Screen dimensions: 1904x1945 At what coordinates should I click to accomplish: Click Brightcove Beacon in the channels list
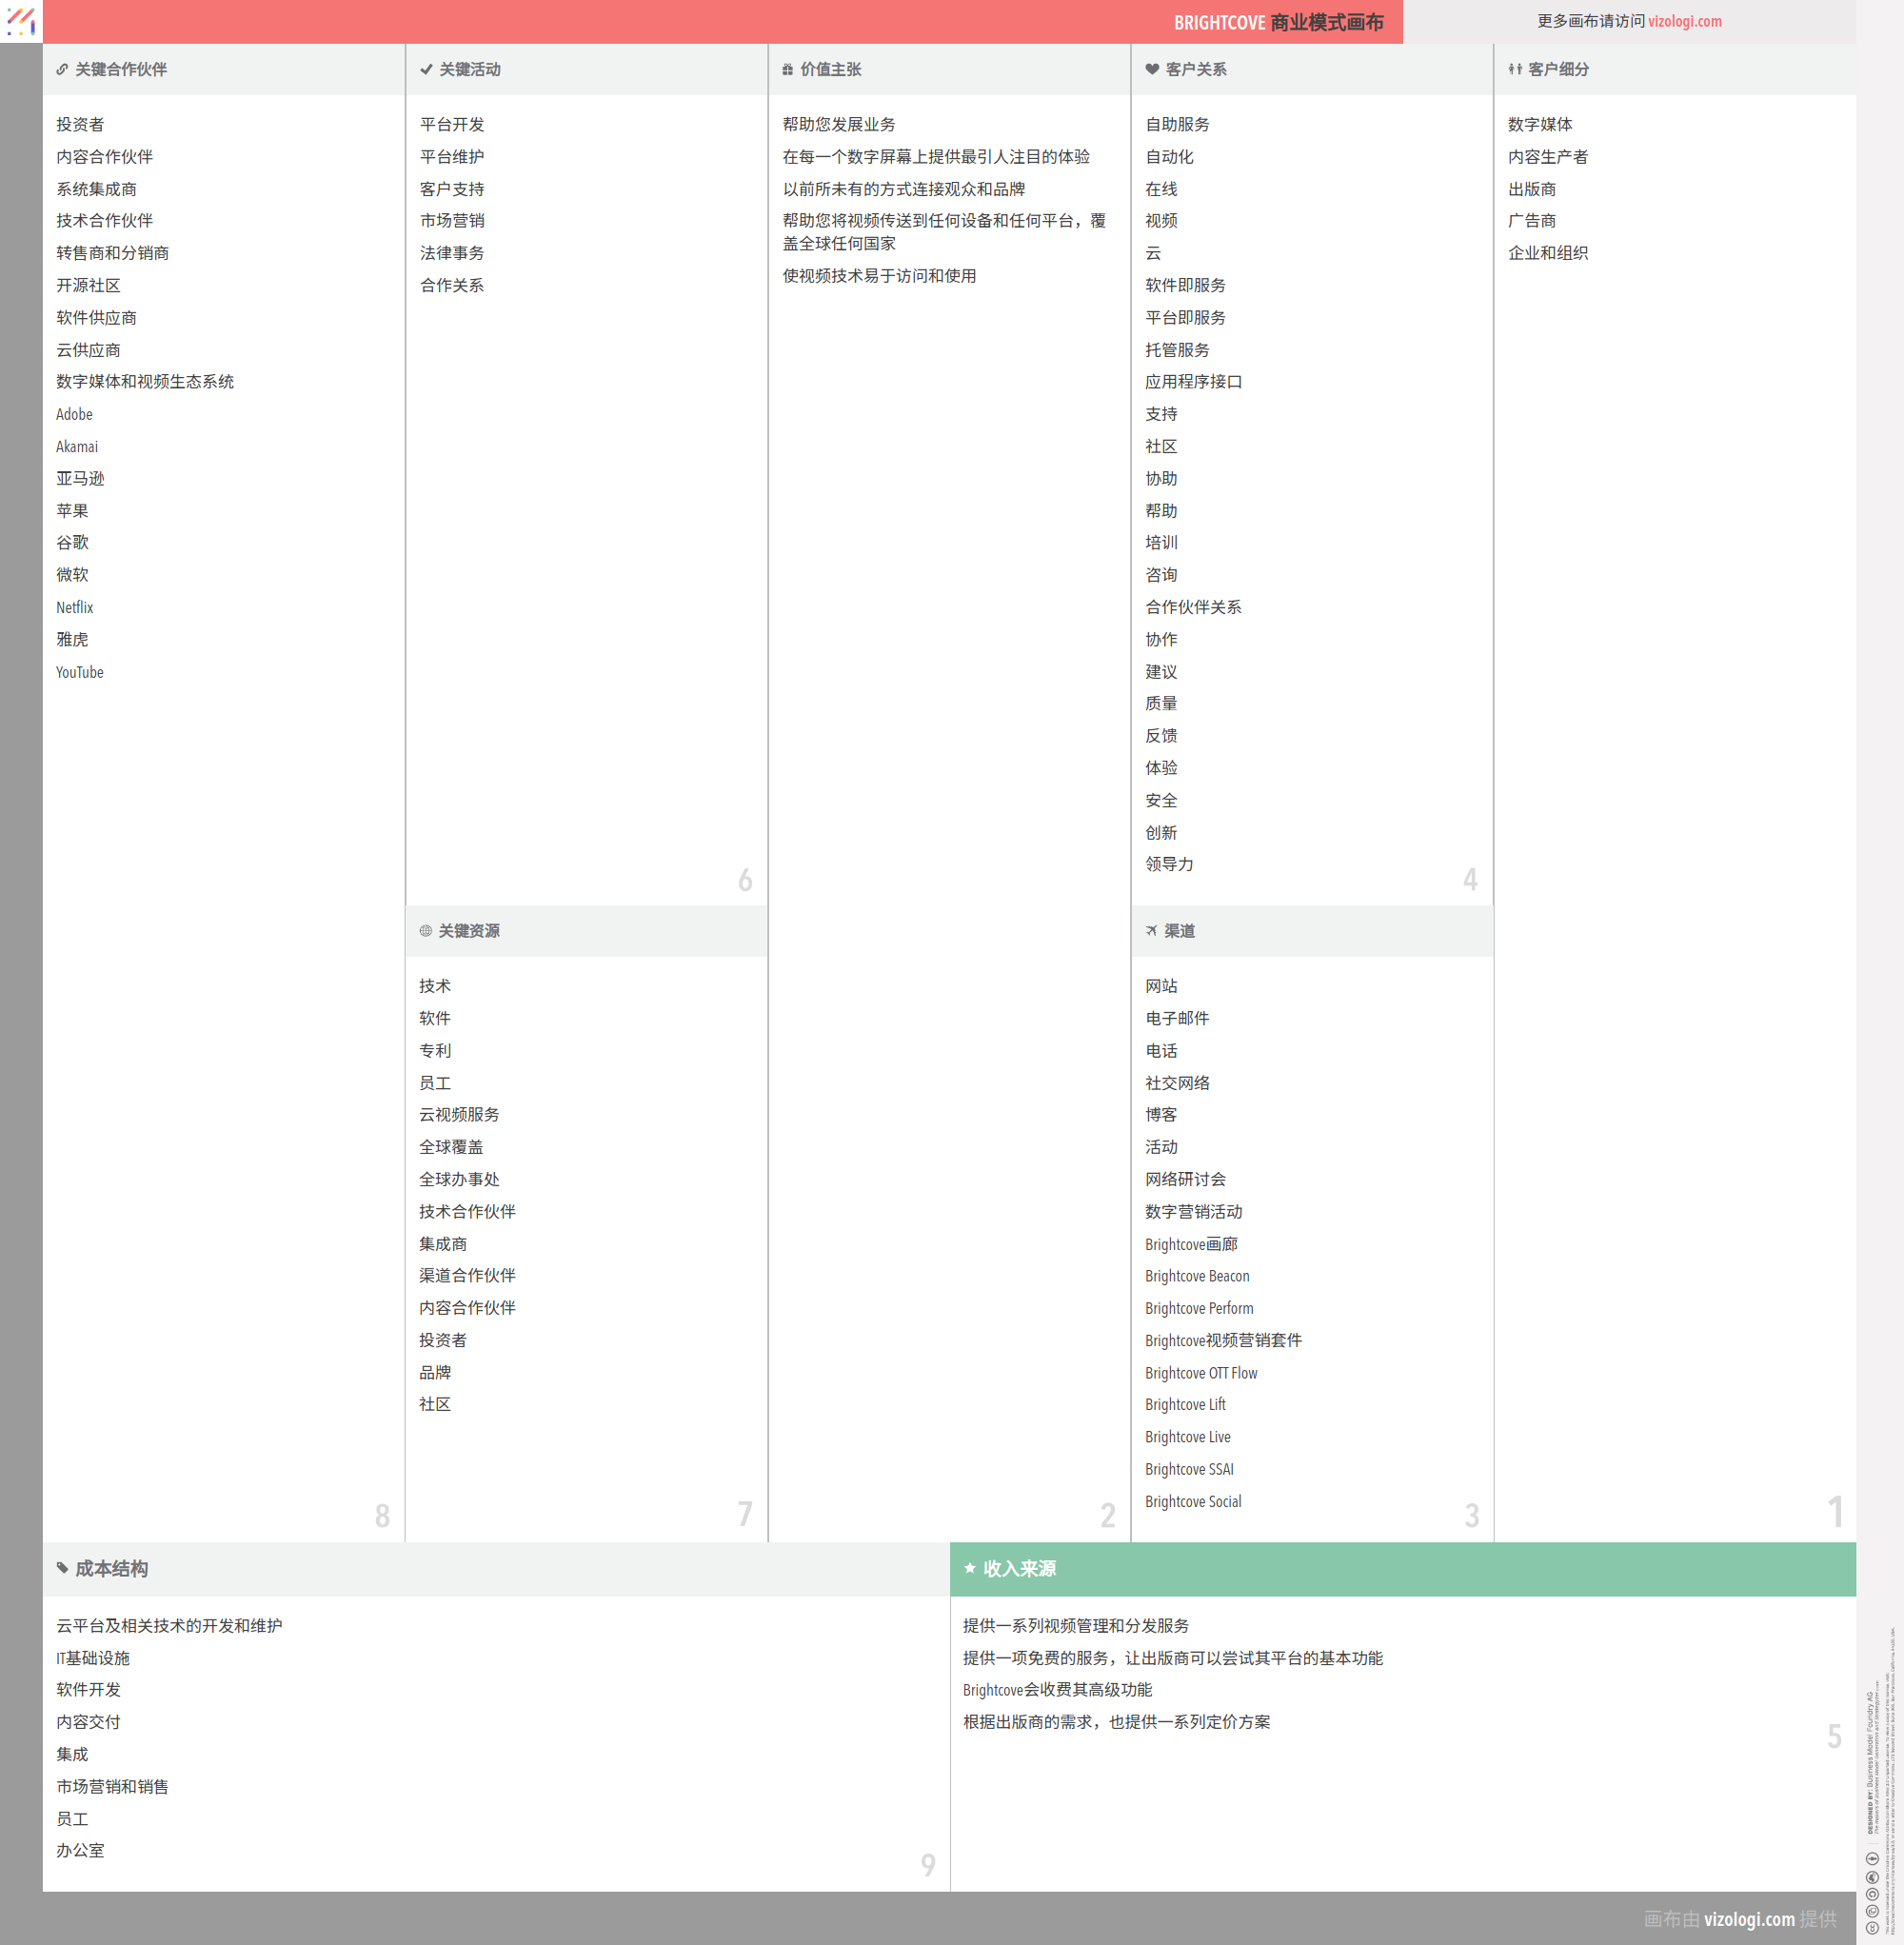pyautogui.click(x=1197, y=1276)
